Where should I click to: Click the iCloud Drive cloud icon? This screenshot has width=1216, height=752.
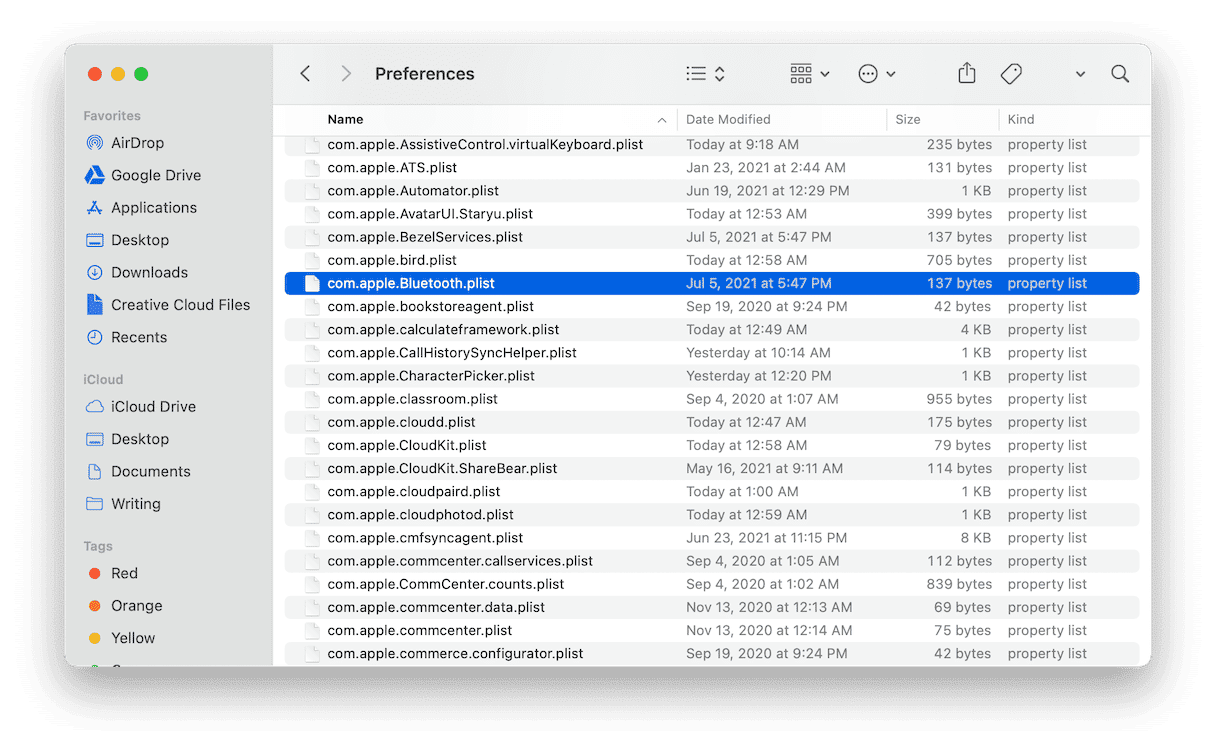(x=95, y=407)
